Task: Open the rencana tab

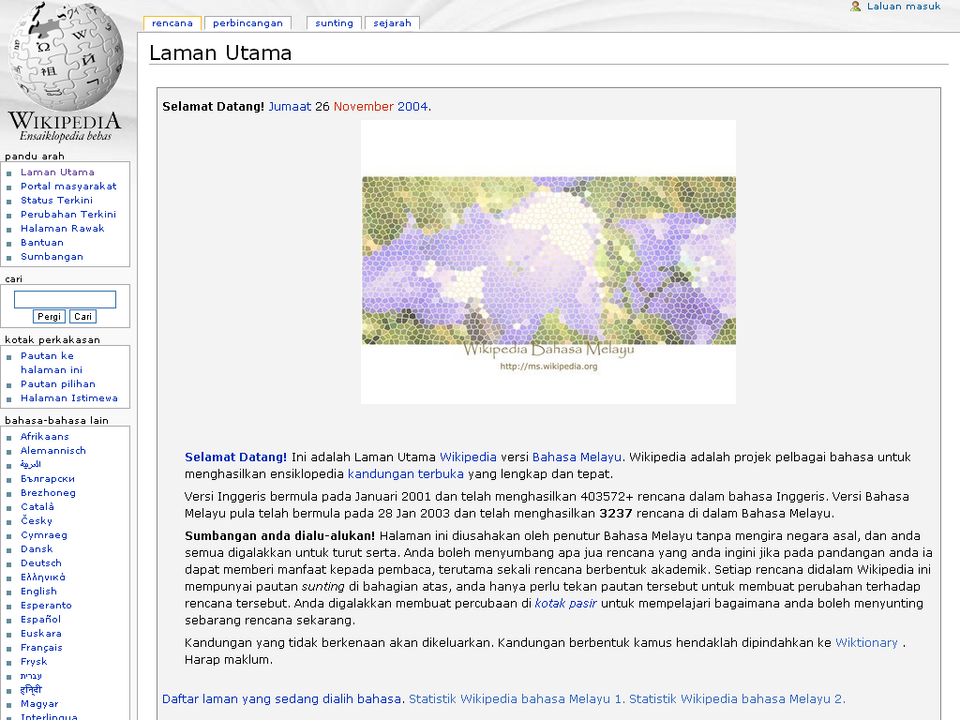Action: tap(172, 23)
